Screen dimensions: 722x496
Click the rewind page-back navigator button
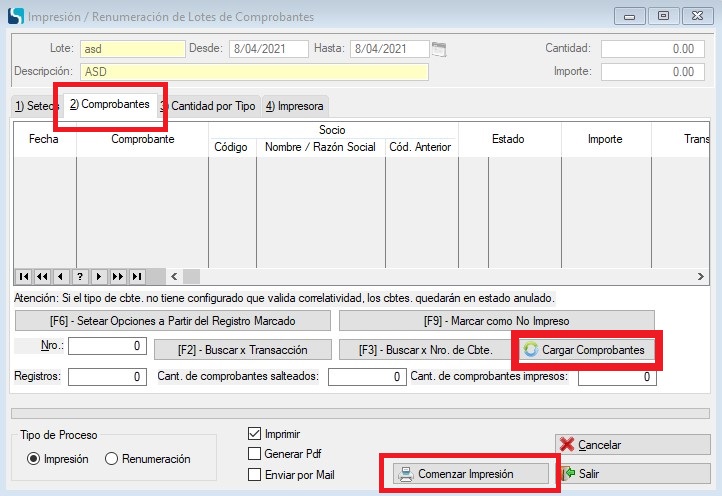pos(42,276)
